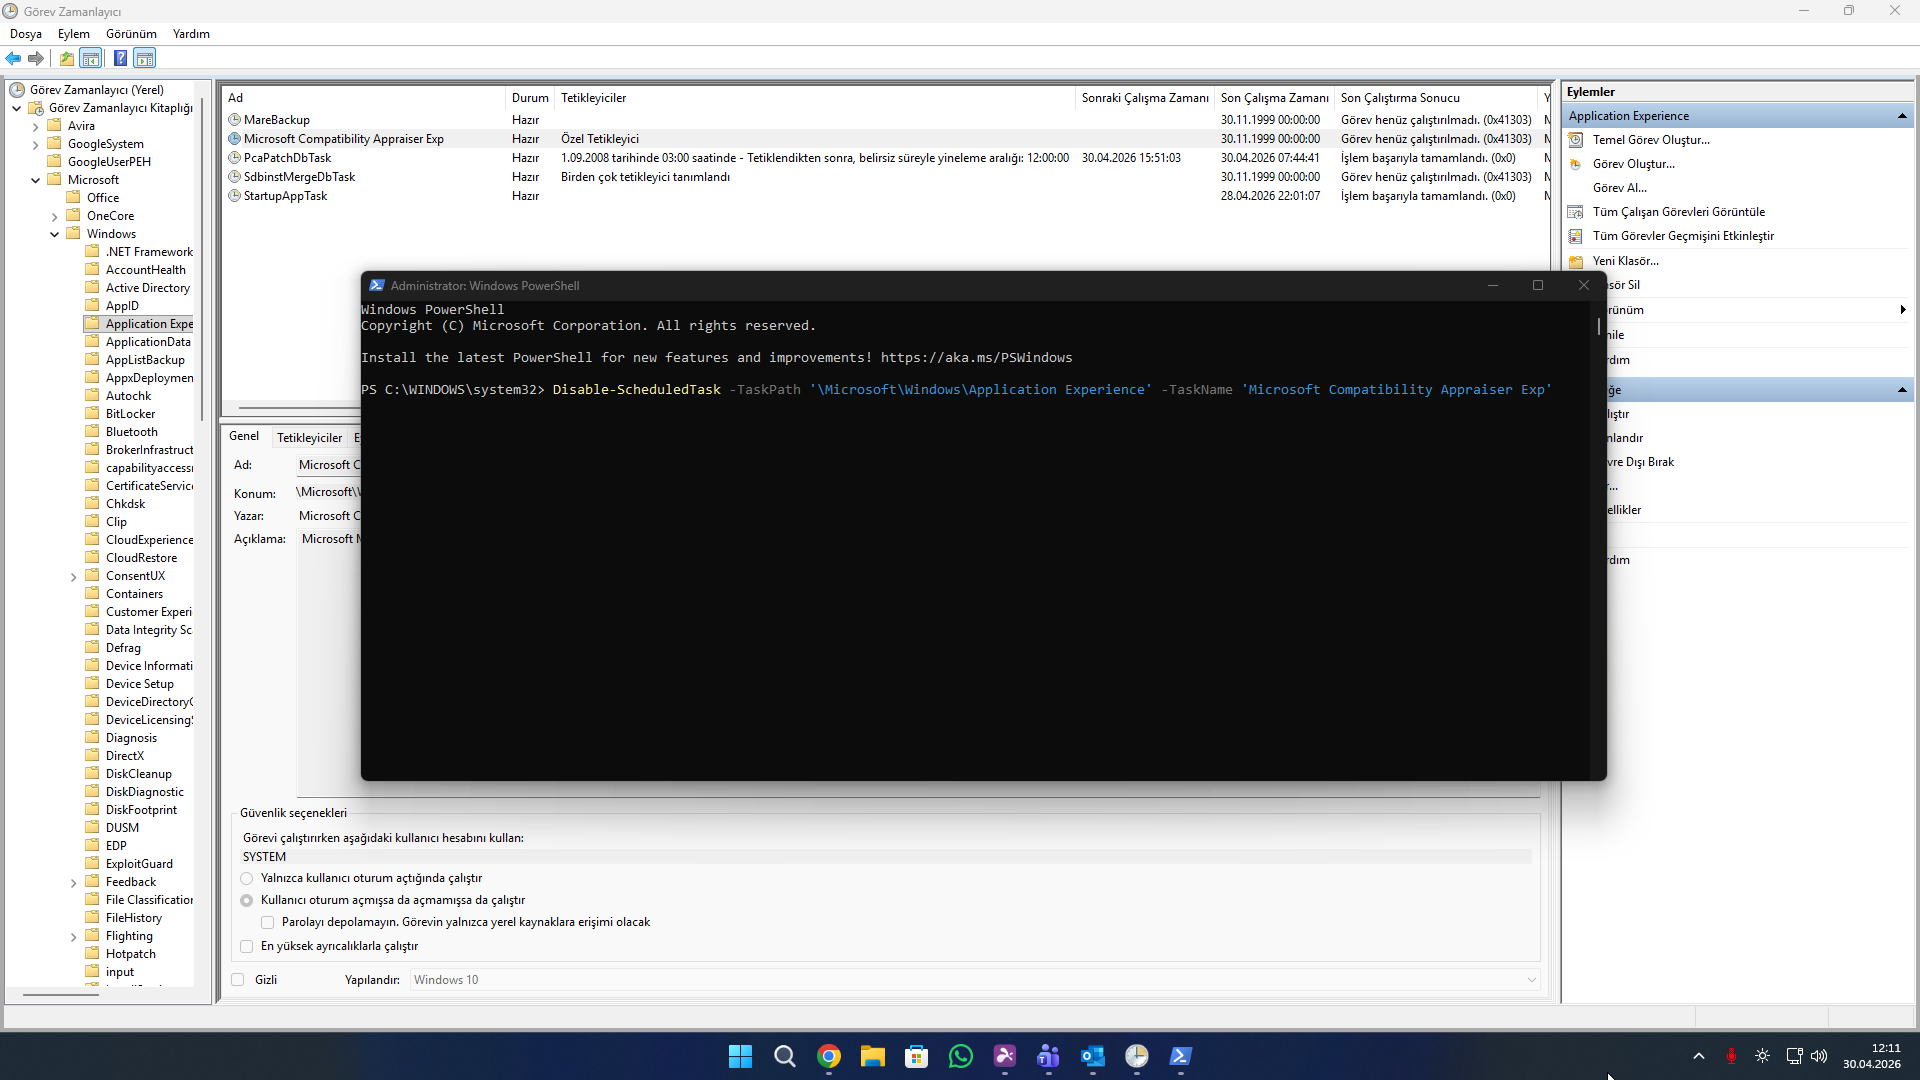
Task: Open the Yapılandır Windows 10 dropdown
Action: coord(975,980)
